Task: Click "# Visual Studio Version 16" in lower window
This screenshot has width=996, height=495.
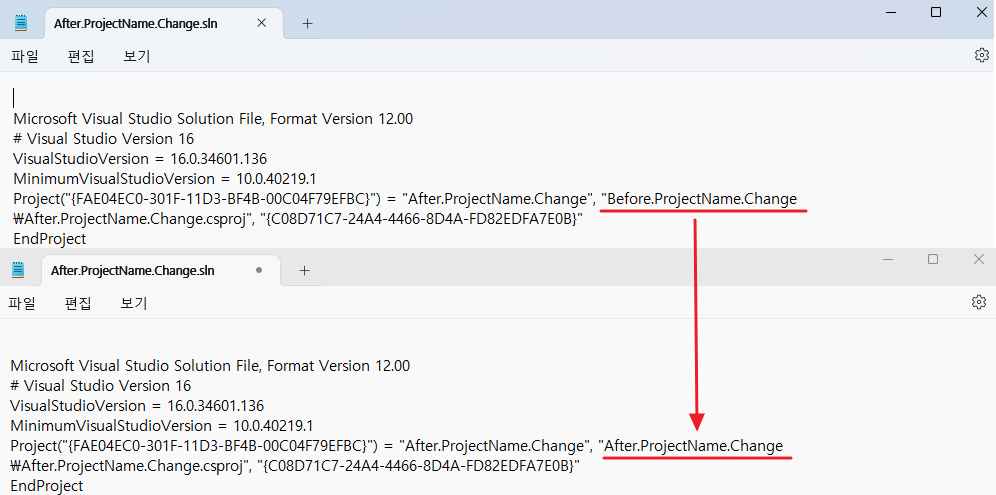Action: click(x=100, y=386)
